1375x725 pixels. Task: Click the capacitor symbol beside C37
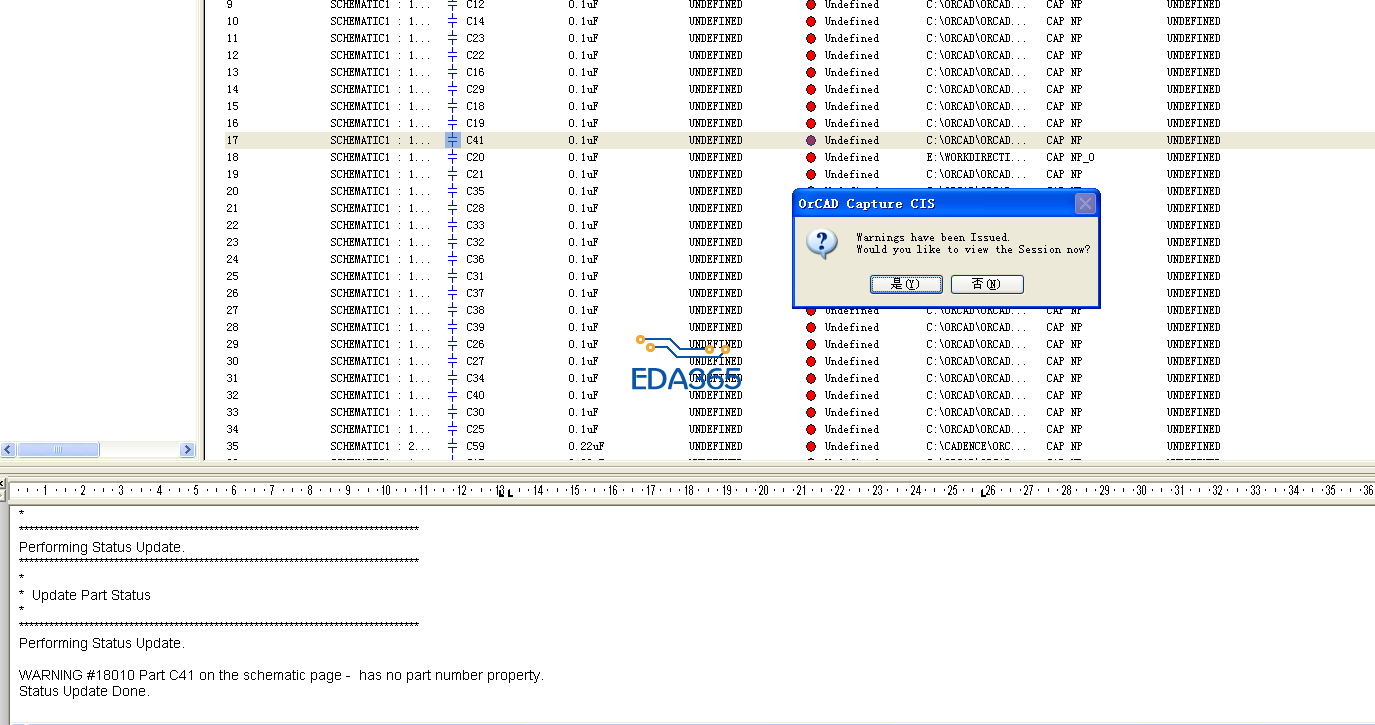coord(452,293)
